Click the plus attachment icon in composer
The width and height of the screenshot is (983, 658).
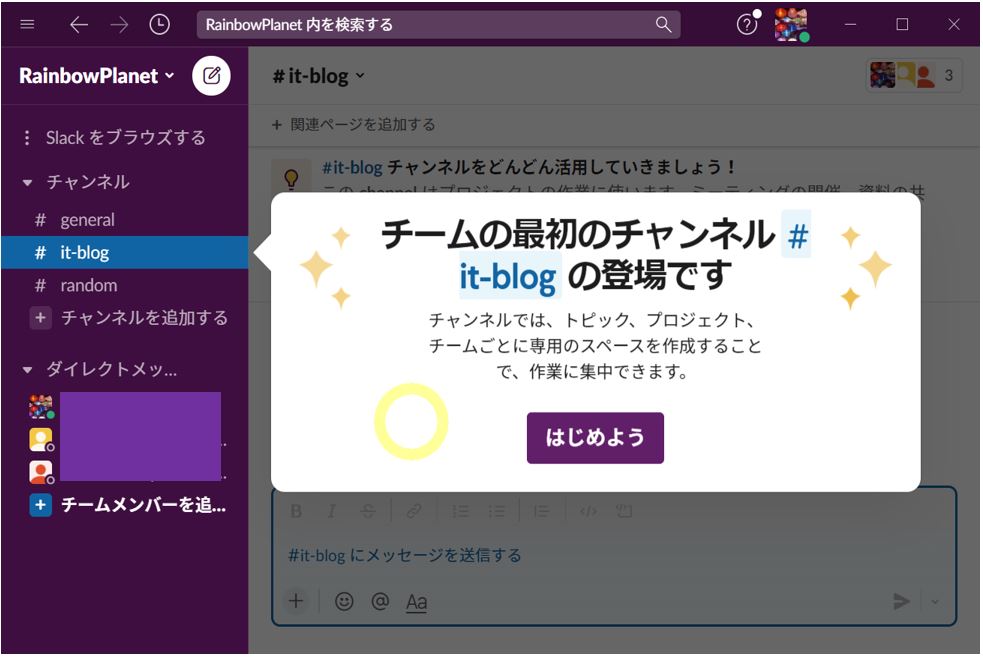click(x=296, y=601)
